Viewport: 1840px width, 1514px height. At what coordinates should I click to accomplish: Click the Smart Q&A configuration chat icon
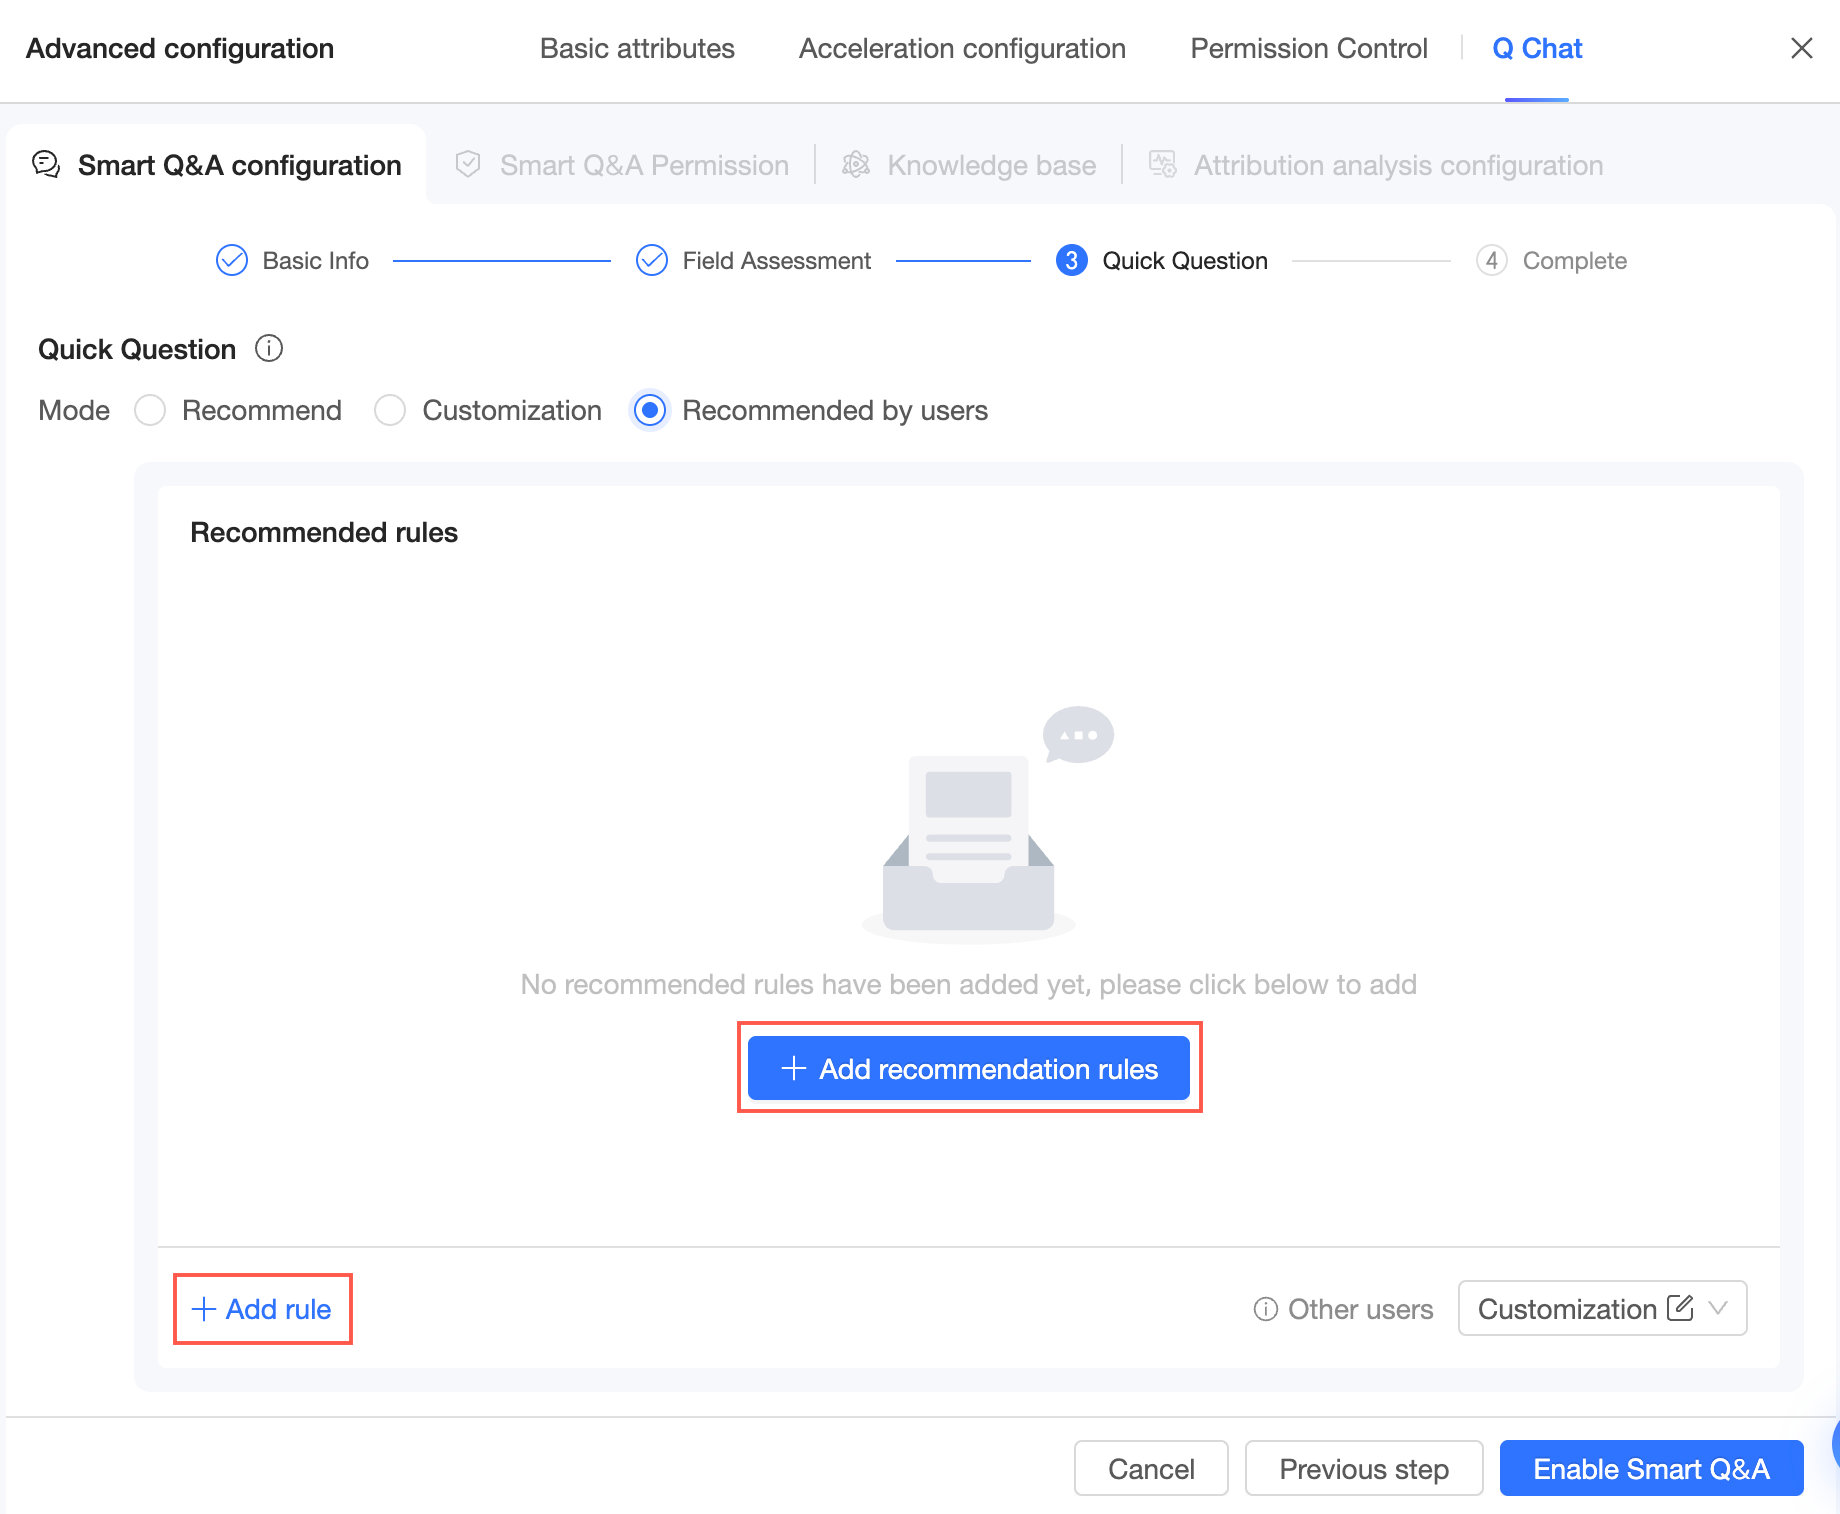pos(46,165)
